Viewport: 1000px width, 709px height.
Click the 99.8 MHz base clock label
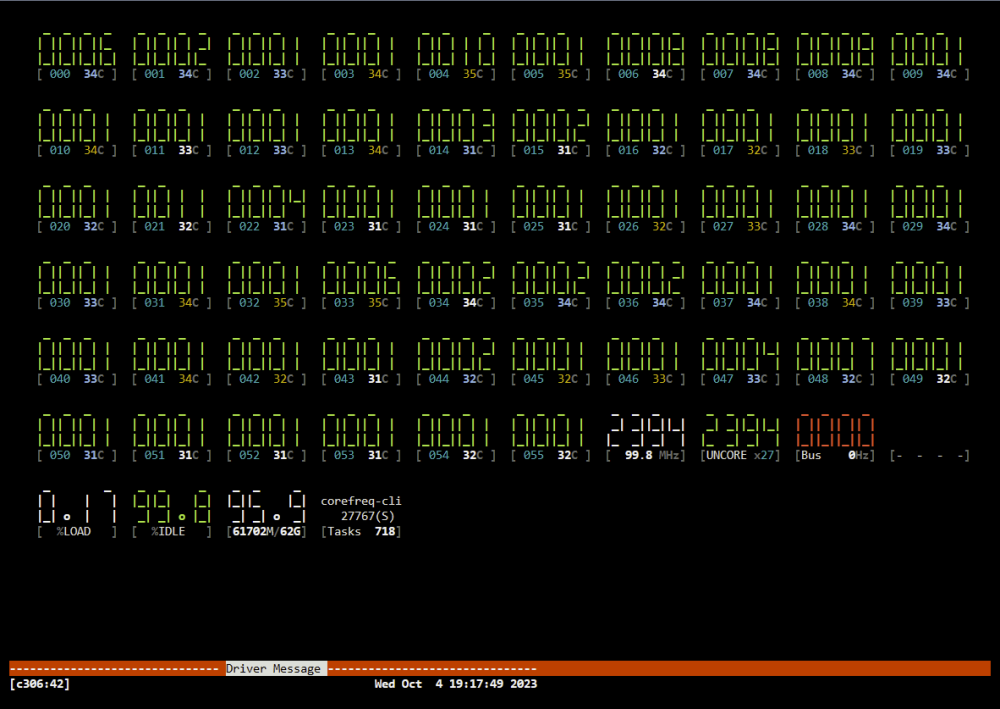point(645,455)
